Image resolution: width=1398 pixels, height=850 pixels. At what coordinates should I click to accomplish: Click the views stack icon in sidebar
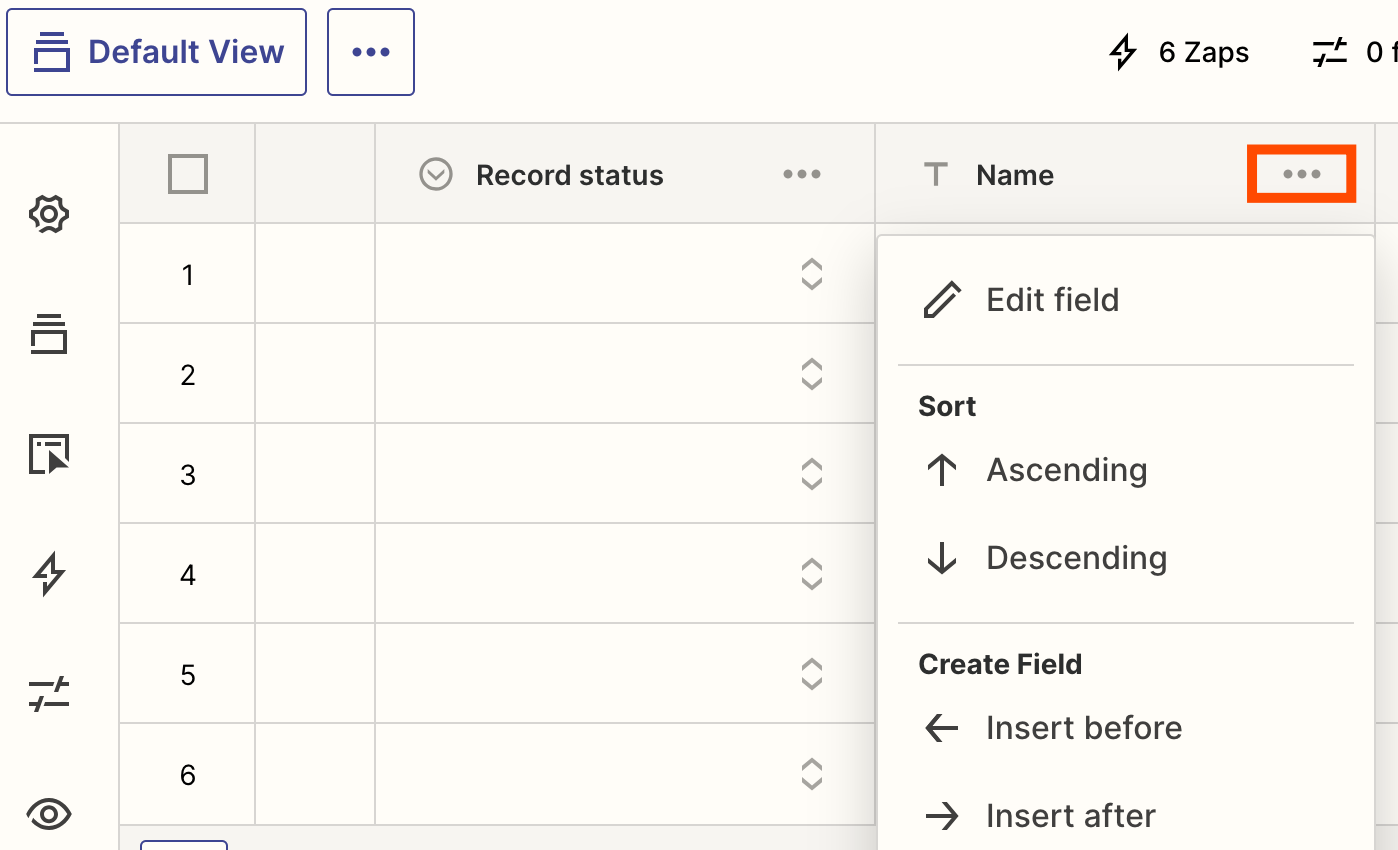click(49, 334)
